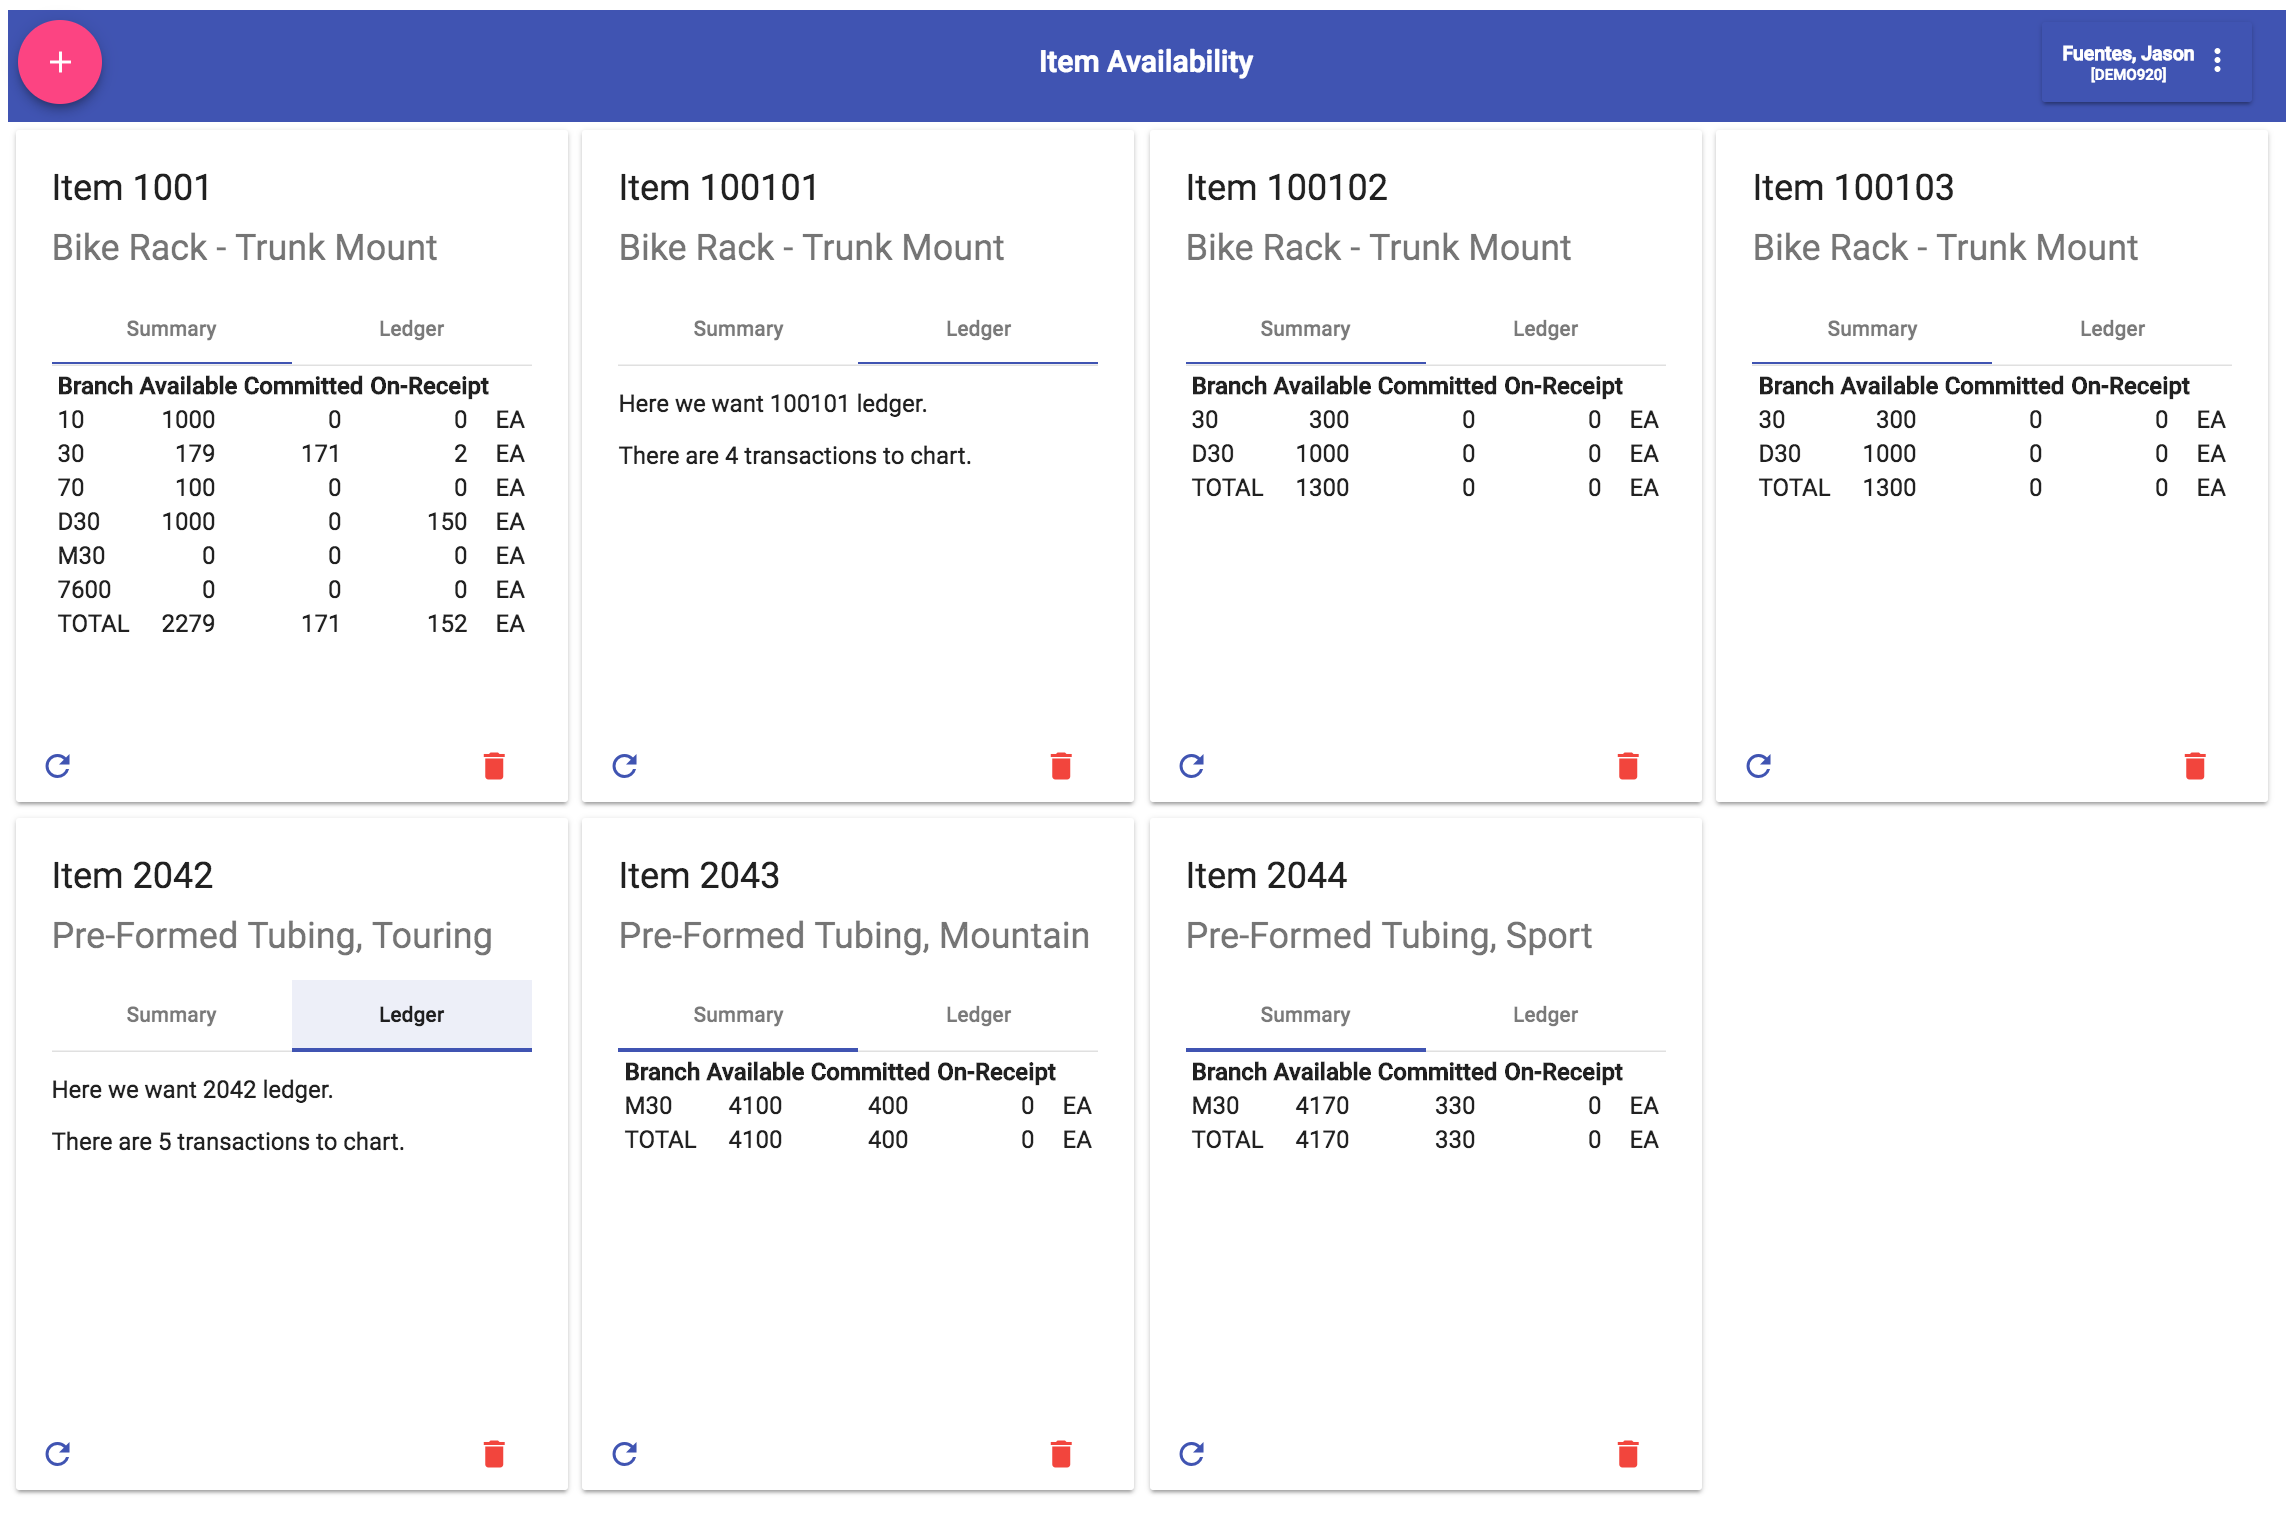Delete the Item 100103 card
This screenshot has height=1518, width=2292.
tap(2195, 766)
